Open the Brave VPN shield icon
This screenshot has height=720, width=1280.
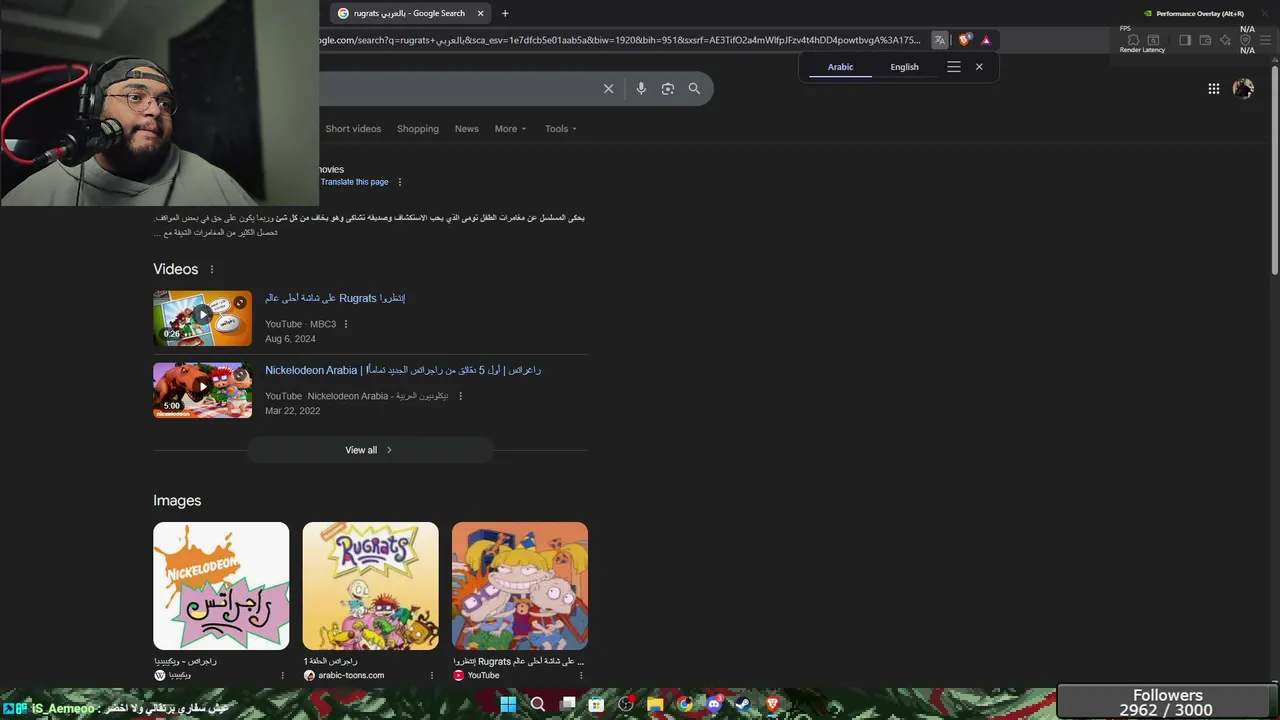[x=1245, y=40]
